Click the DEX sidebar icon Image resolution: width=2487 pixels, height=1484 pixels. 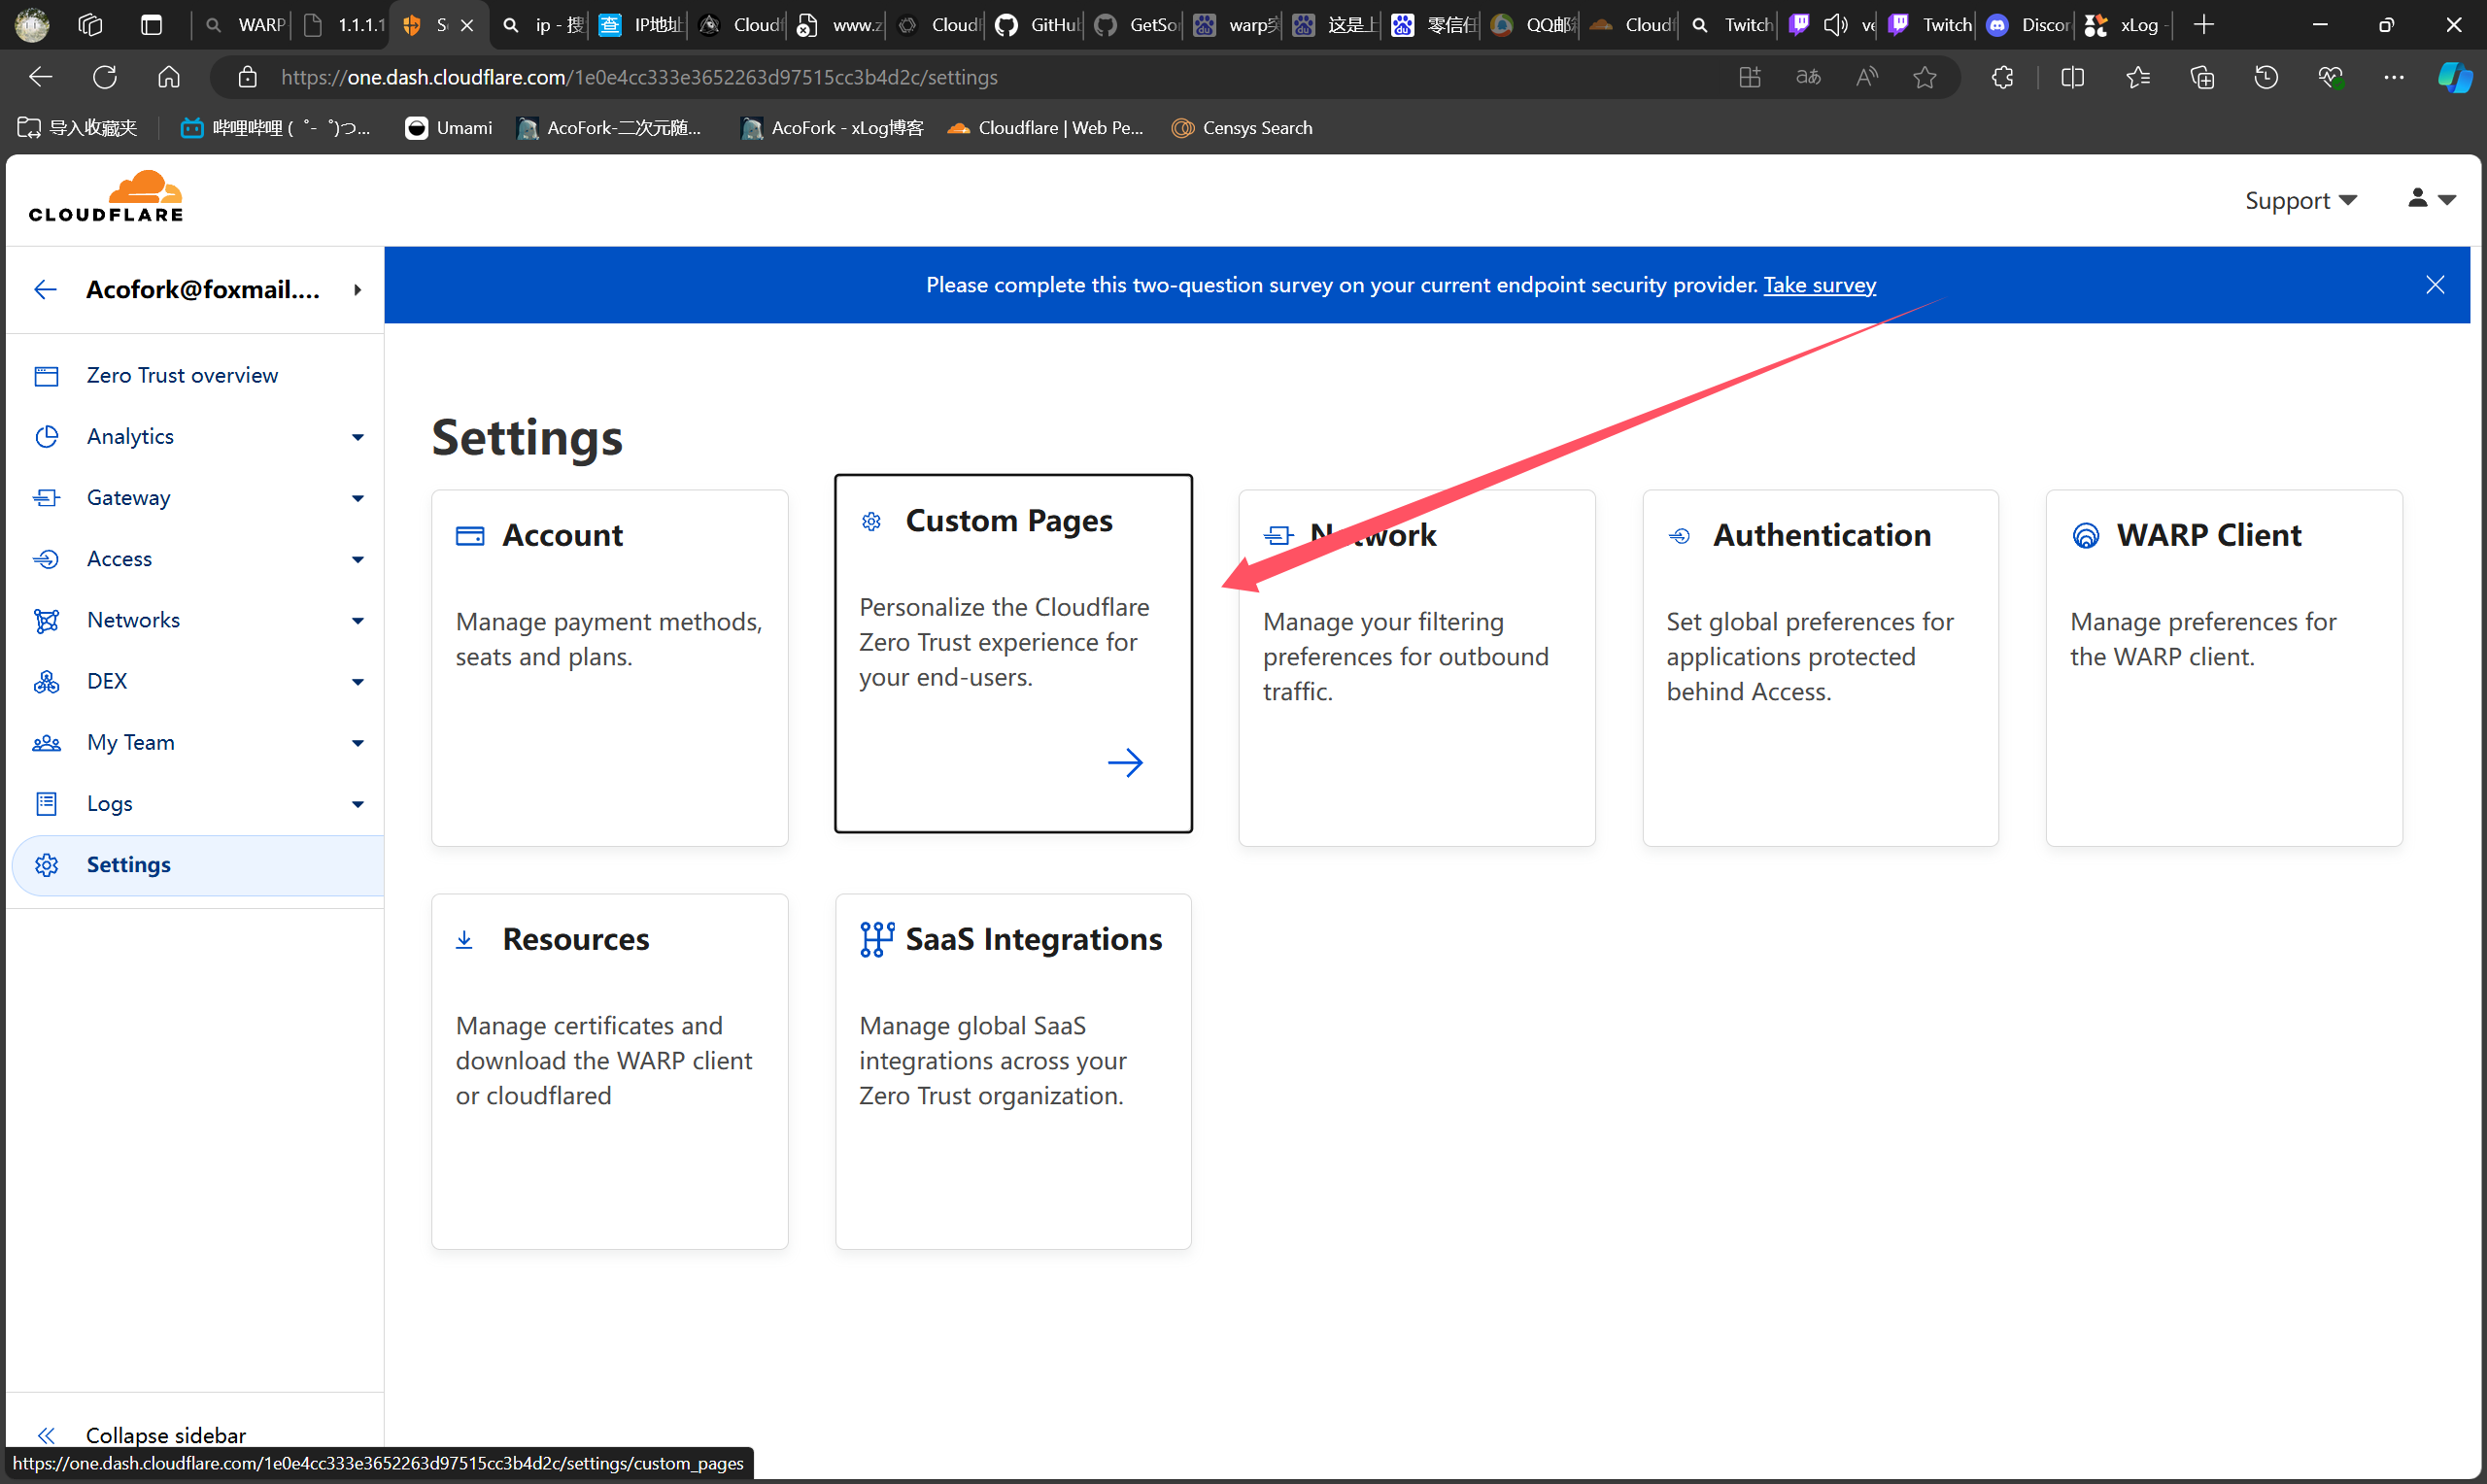46,681
